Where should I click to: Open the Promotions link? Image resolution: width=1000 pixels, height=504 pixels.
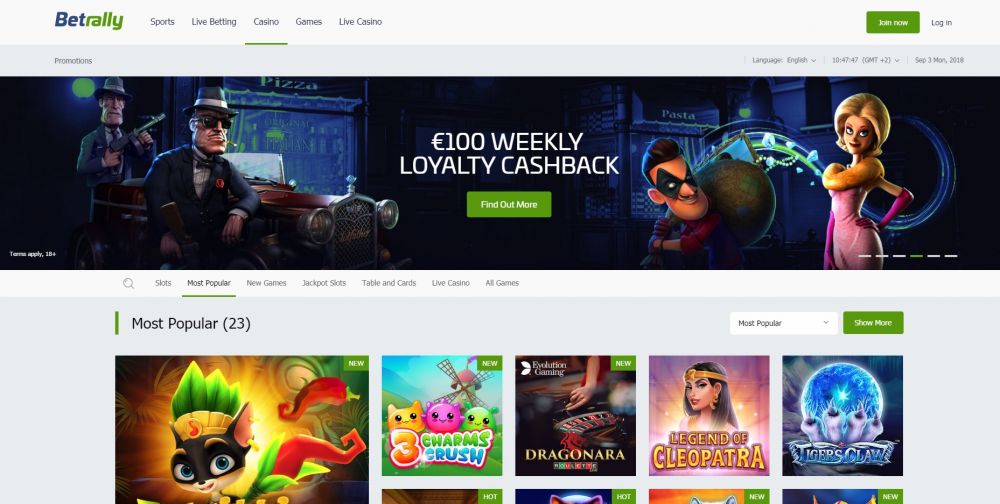click(x=73, y=61)
